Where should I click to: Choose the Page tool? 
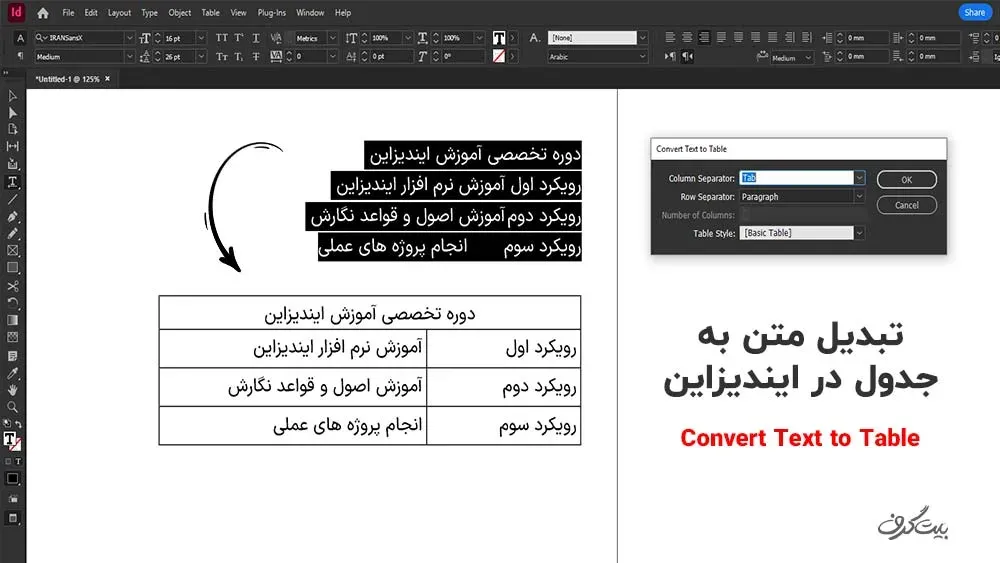pos(12,129)
